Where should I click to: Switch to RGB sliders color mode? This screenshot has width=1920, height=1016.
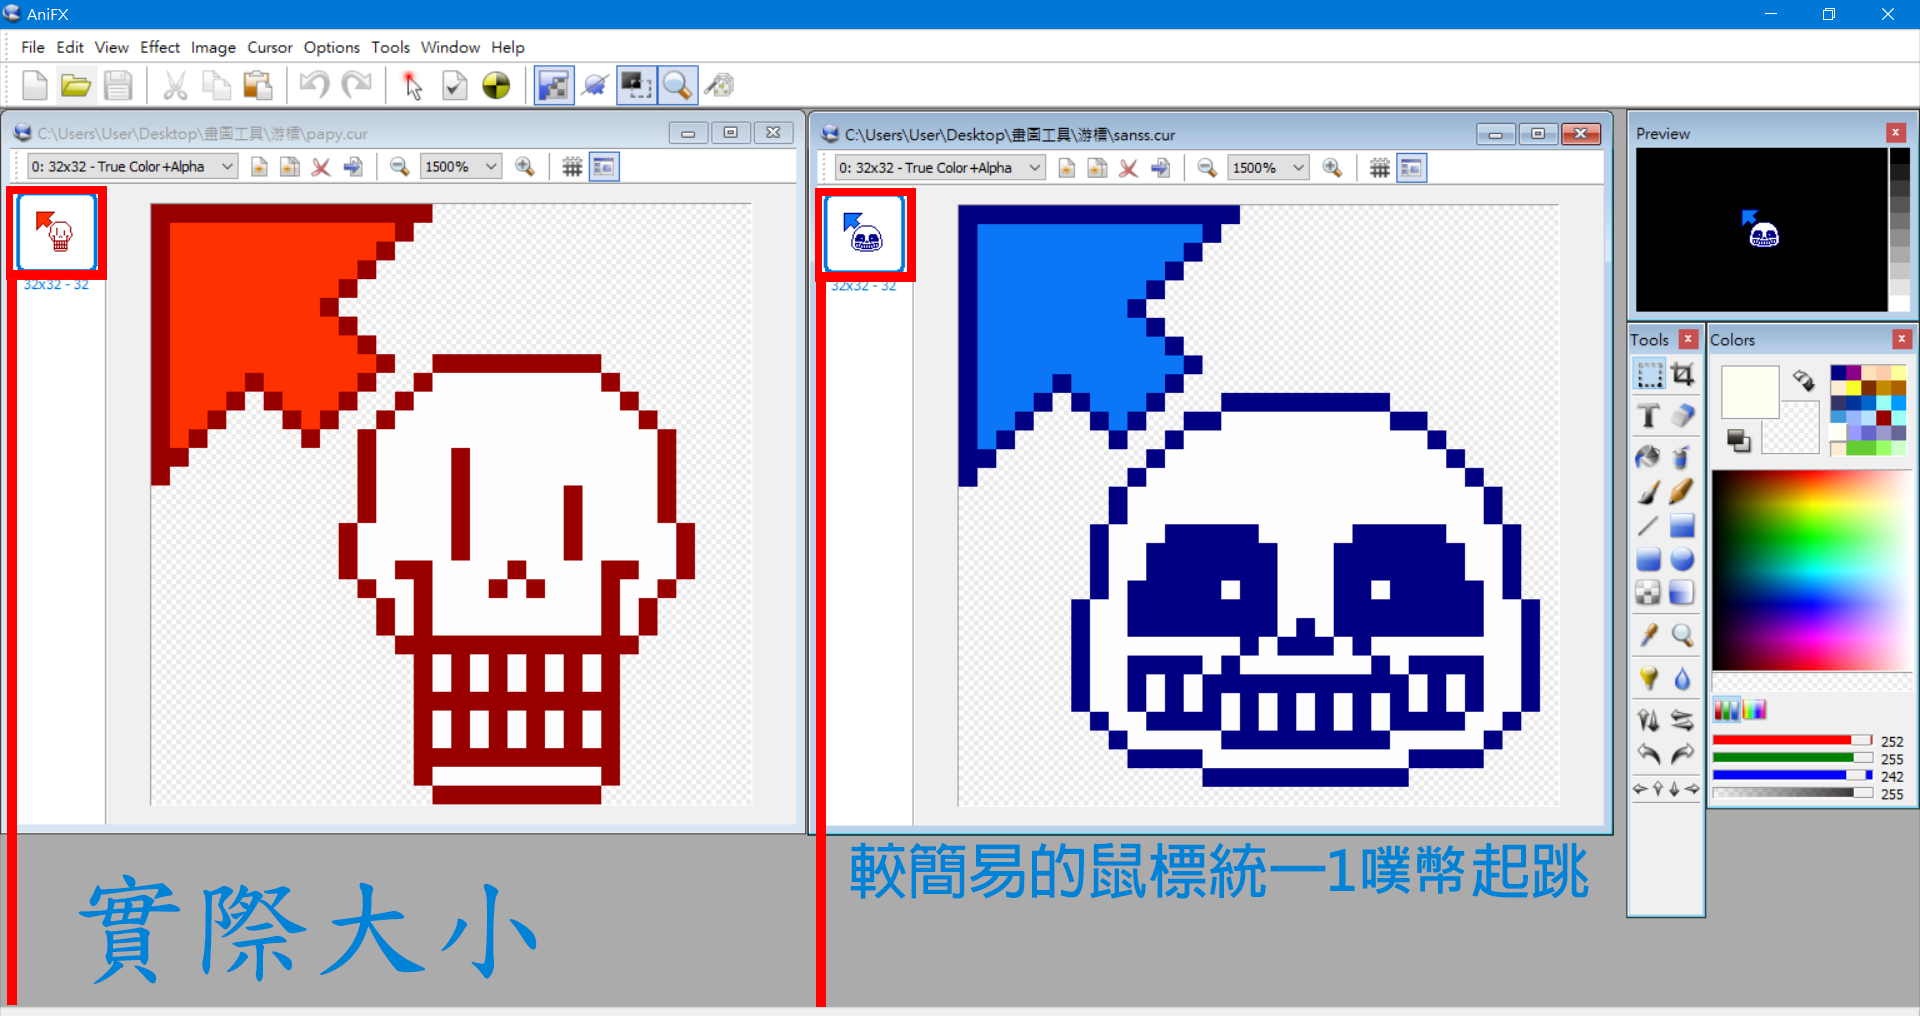[x=1727, y=710]
